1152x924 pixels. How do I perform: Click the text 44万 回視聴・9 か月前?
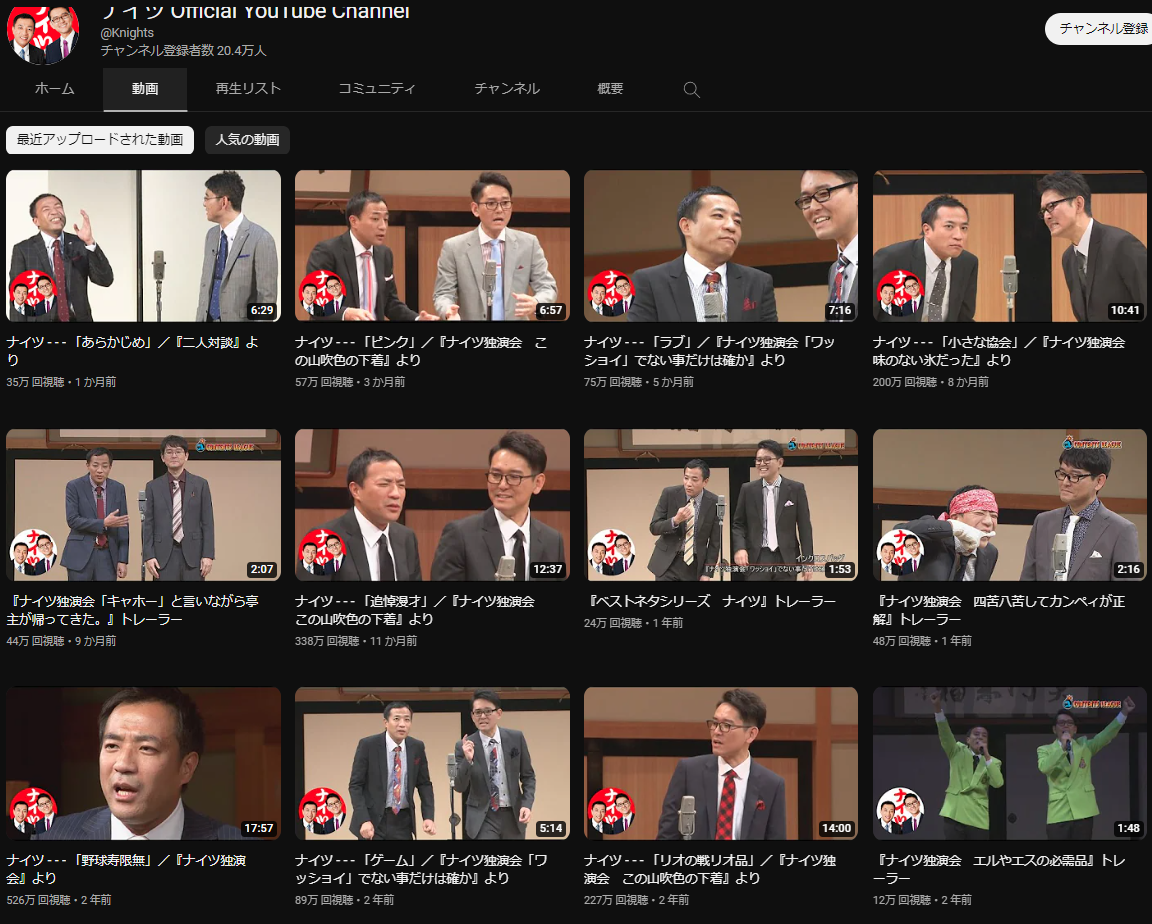[x=62, y=641]
